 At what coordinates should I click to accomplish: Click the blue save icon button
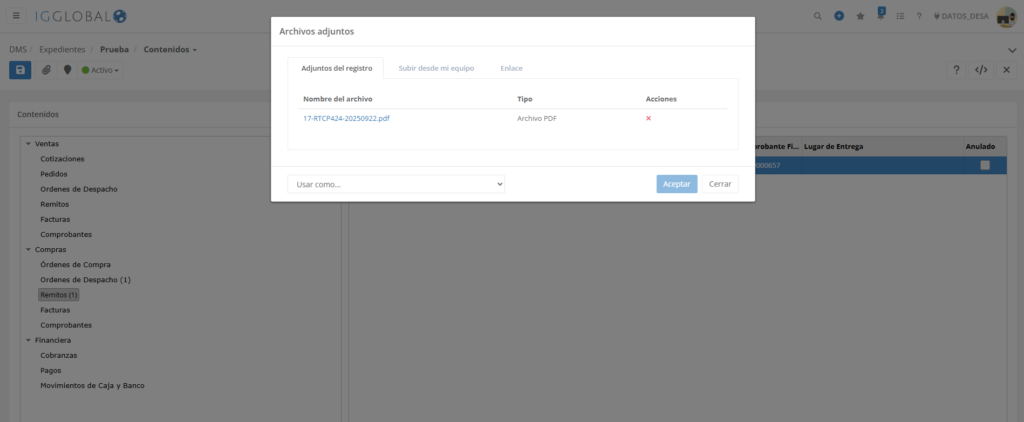[x=20, y=70]
